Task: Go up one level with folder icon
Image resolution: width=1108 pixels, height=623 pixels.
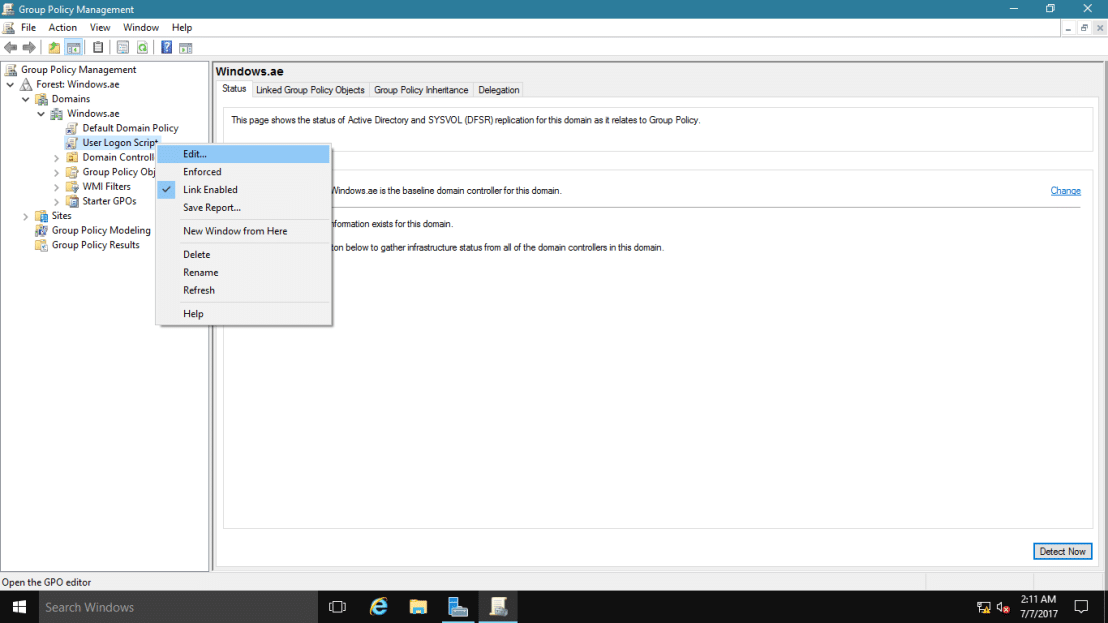Action: [x=54, y=47]
